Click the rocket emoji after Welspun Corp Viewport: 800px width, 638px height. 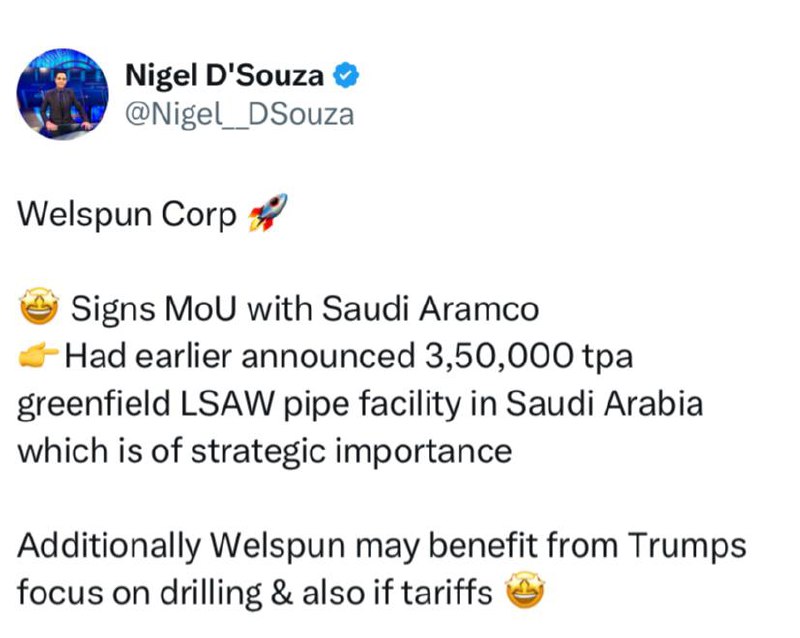[x=268, y=213]
